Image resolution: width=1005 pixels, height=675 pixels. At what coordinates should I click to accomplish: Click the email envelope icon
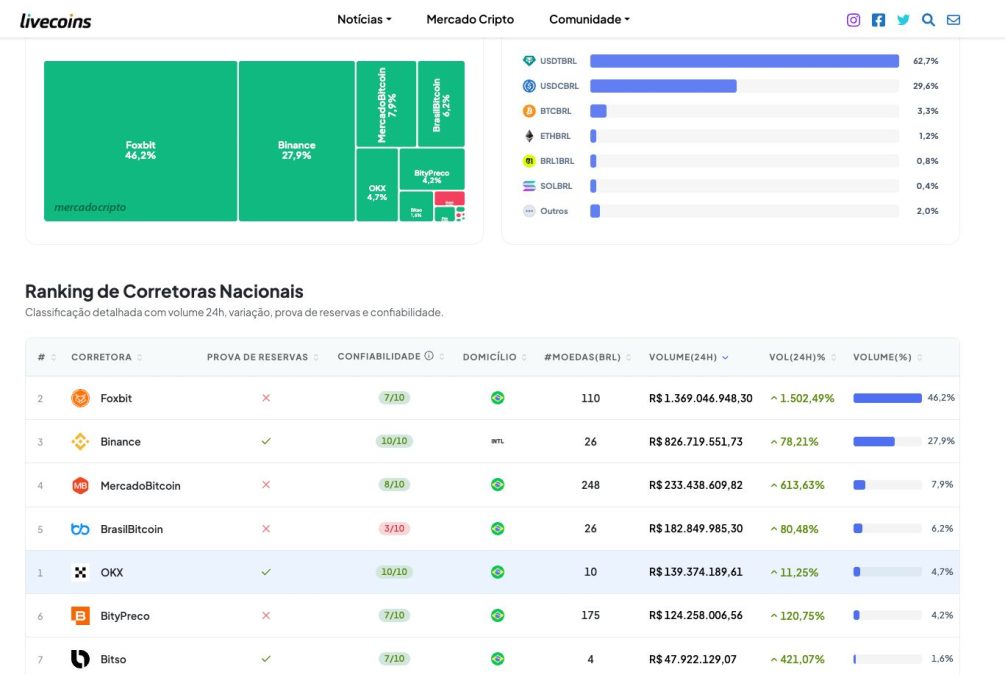click(x=953, y=20)
